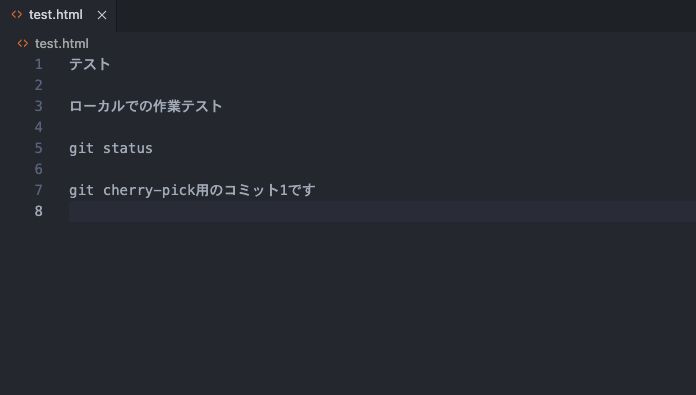The height and width of the screenshot is (395, 696).
Task: Click line number 5 in the gutter
Action: pos(39,148)
